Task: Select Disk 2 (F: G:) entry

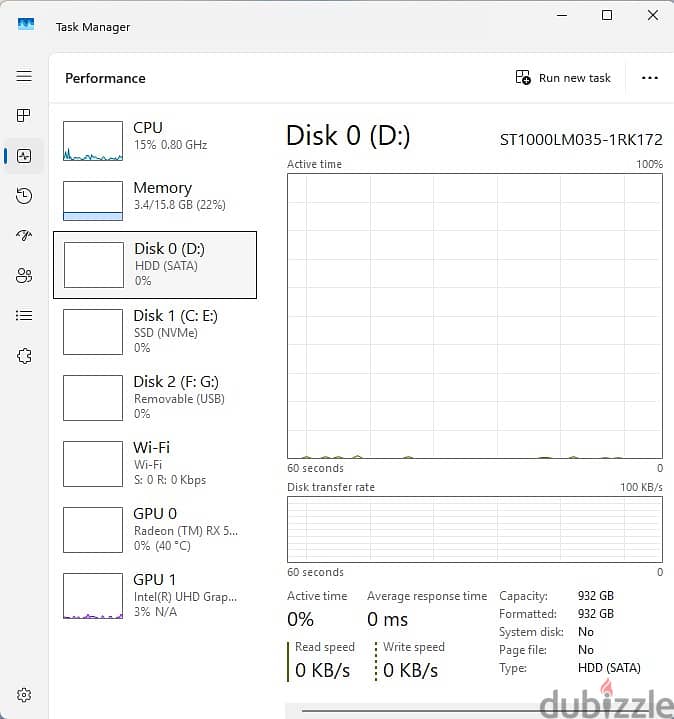Action: tap(155, 398)
